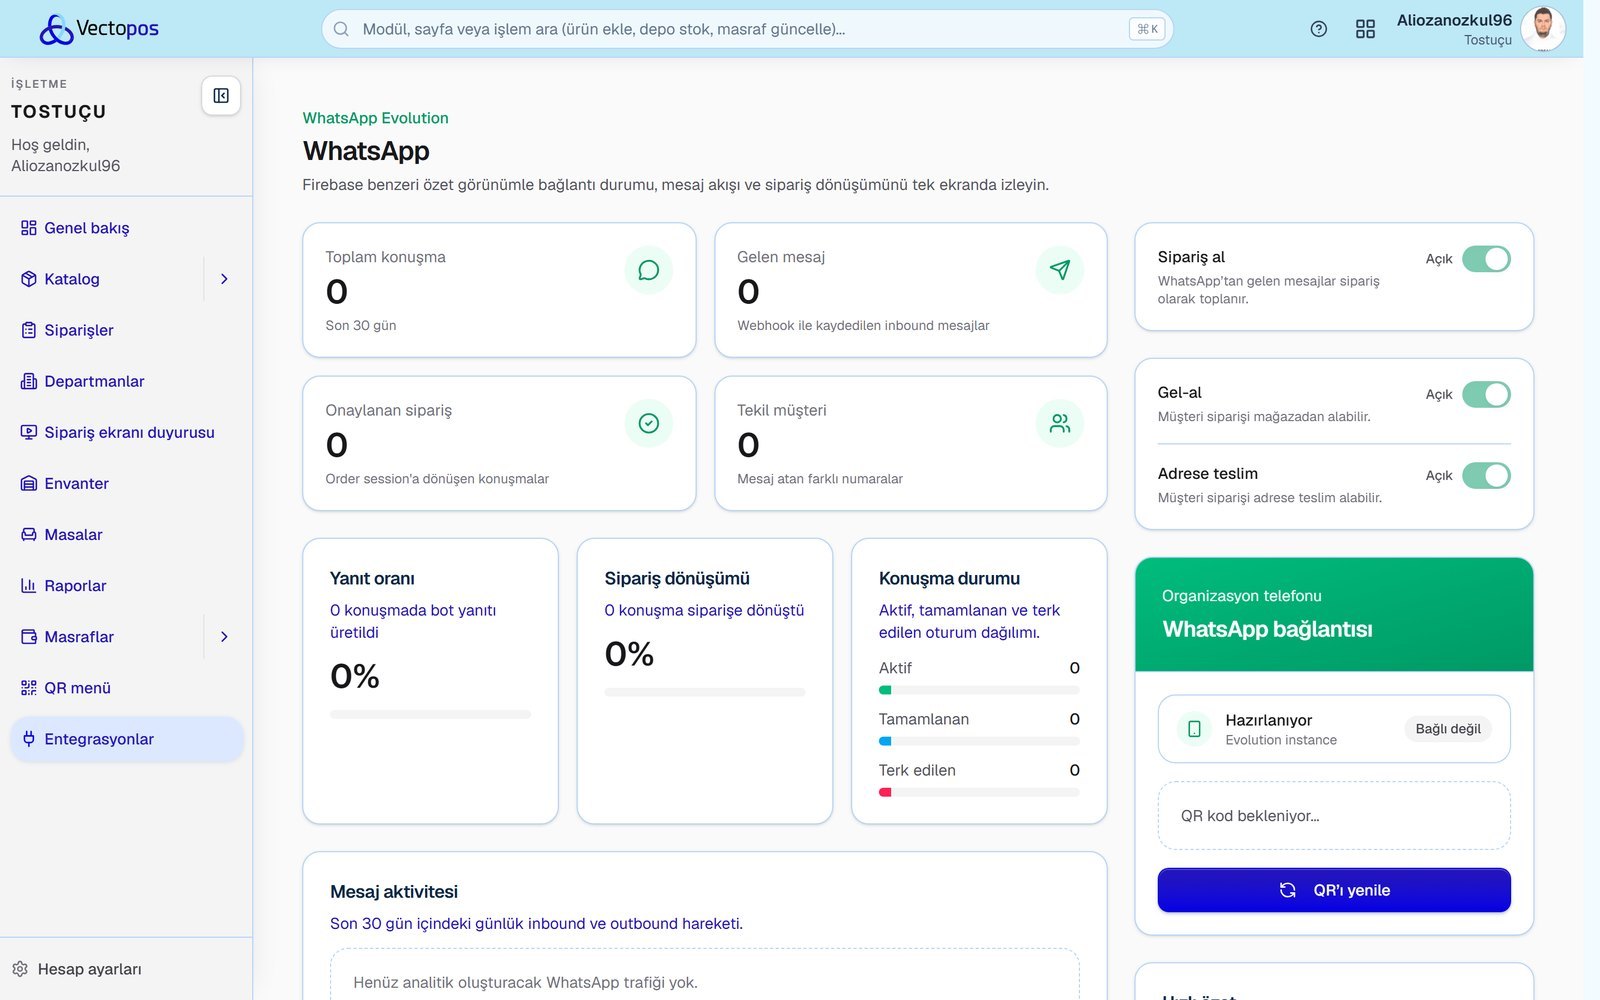Open the apps grid icon in header
1600x1000 pixels.
[1365, 29]
